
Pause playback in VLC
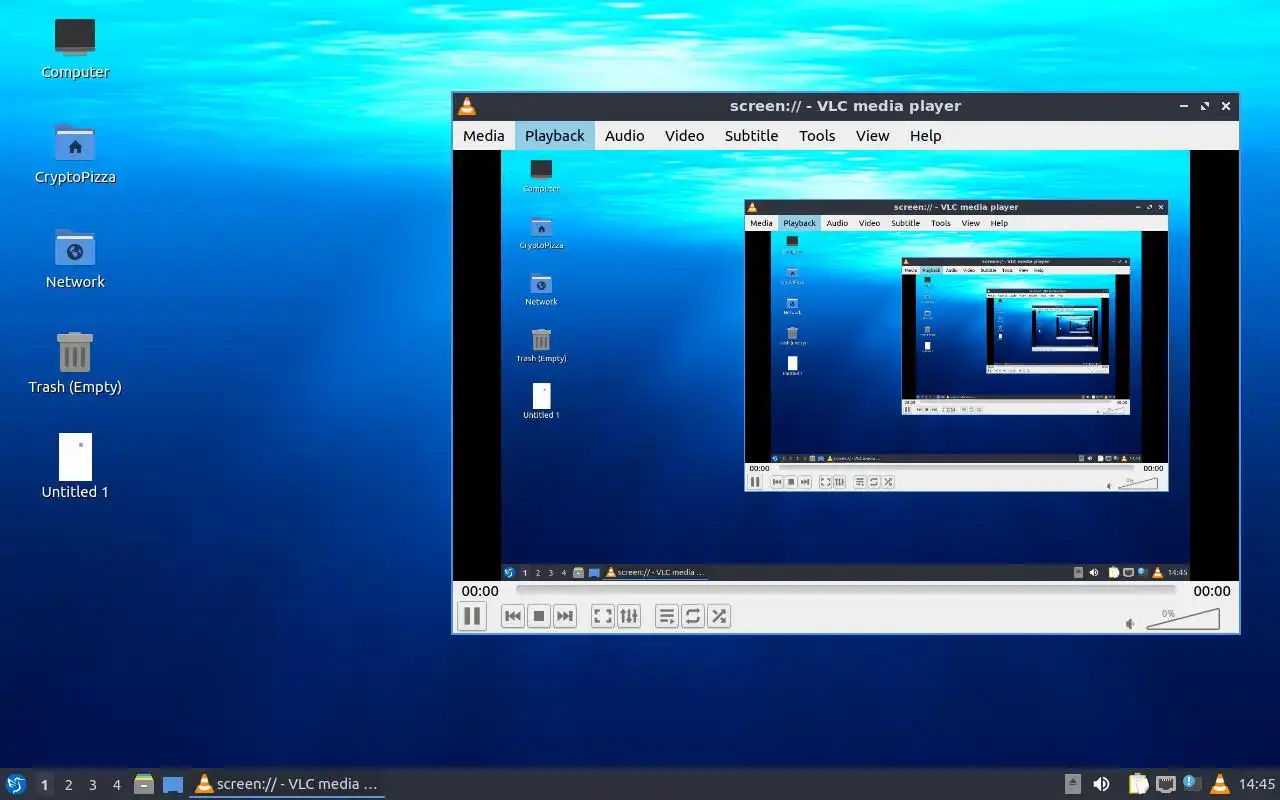click(x=472, y=616)
